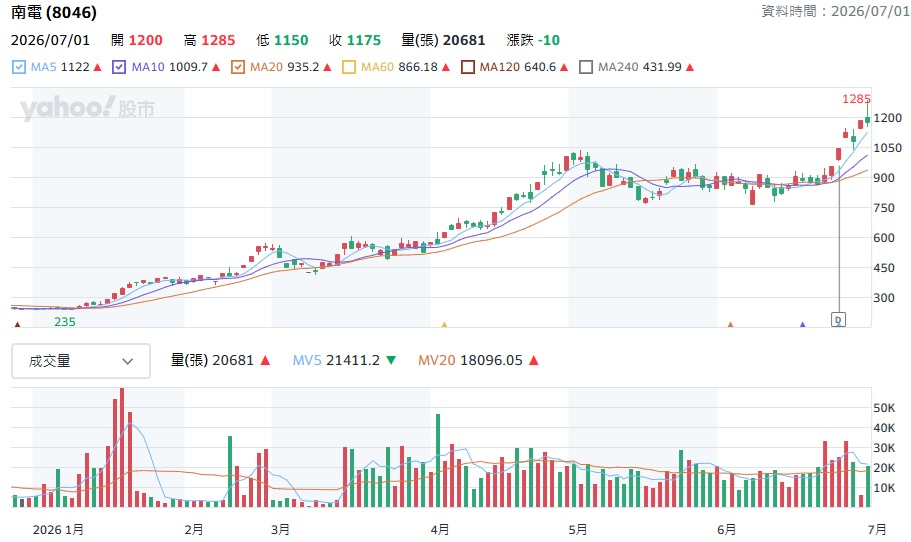
Task: Uncheck the MA10 moving average checkbox
Action: tap(119, 67)
